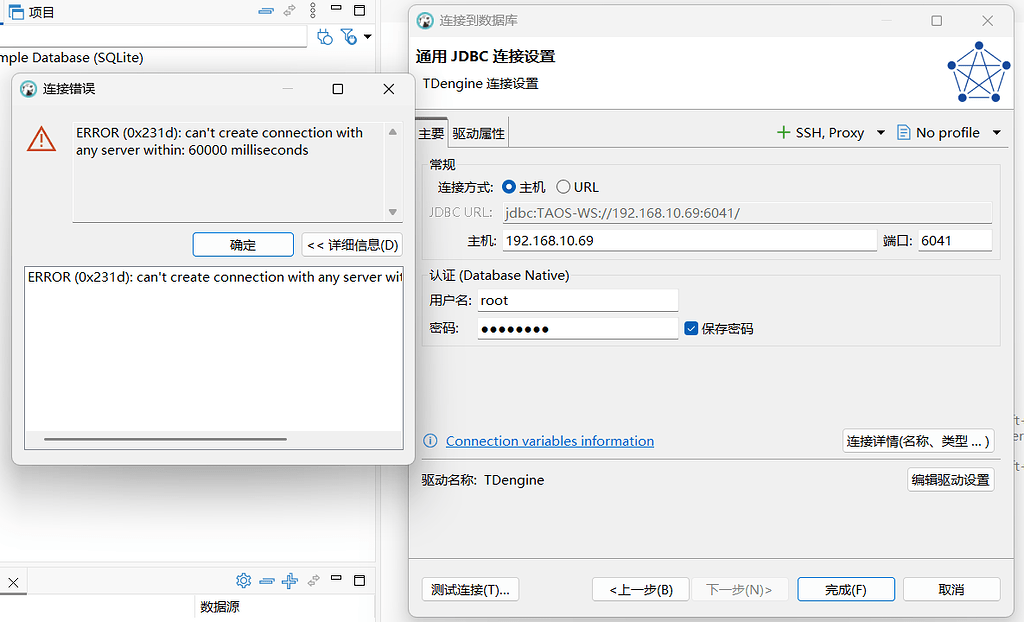The image size is (1024, 622).
Task: Collapse details with 详细信息(D) button
Action: 352,245
